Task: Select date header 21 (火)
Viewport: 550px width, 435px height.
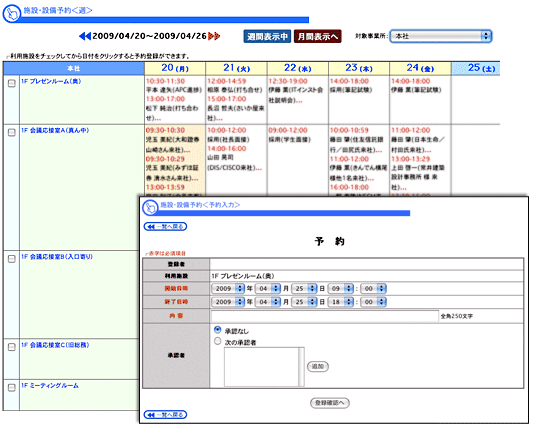Action: pos(236,68)
